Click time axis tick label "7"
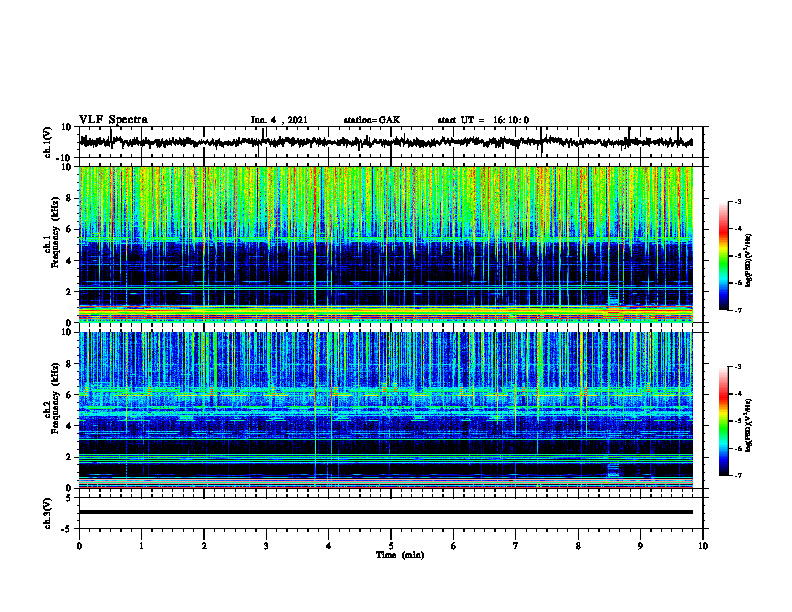792x612 pixels. click(x=516, y=546)
